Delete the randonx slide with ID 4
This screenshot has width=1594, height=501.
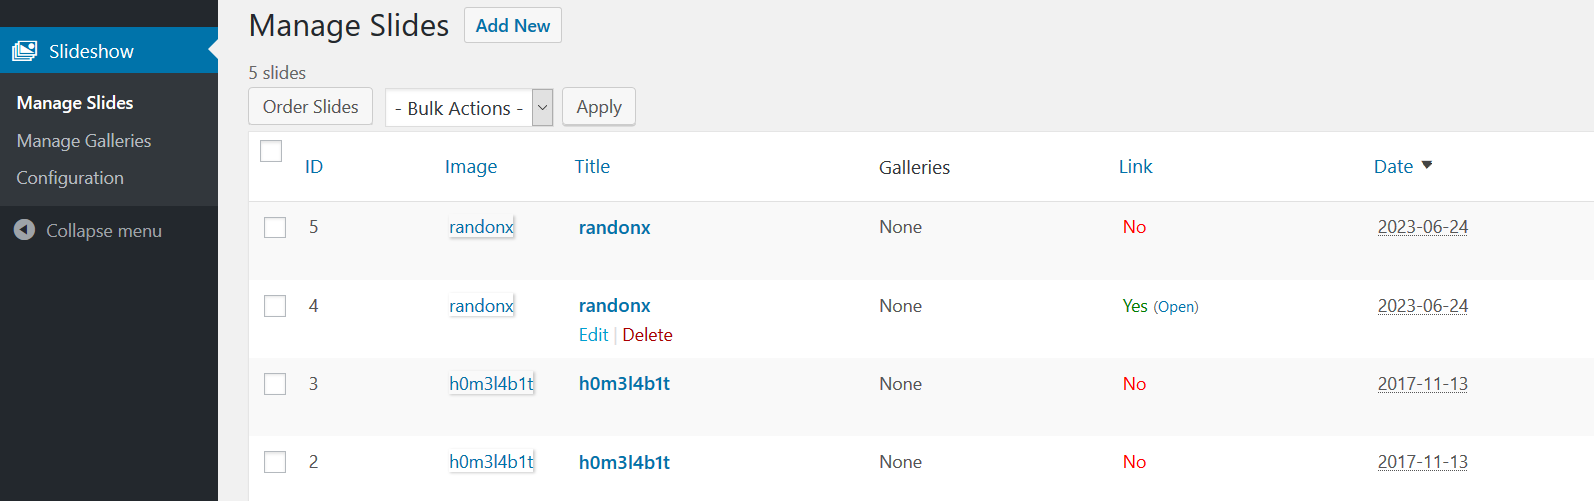pyautogui.click(x=647, y=335)
